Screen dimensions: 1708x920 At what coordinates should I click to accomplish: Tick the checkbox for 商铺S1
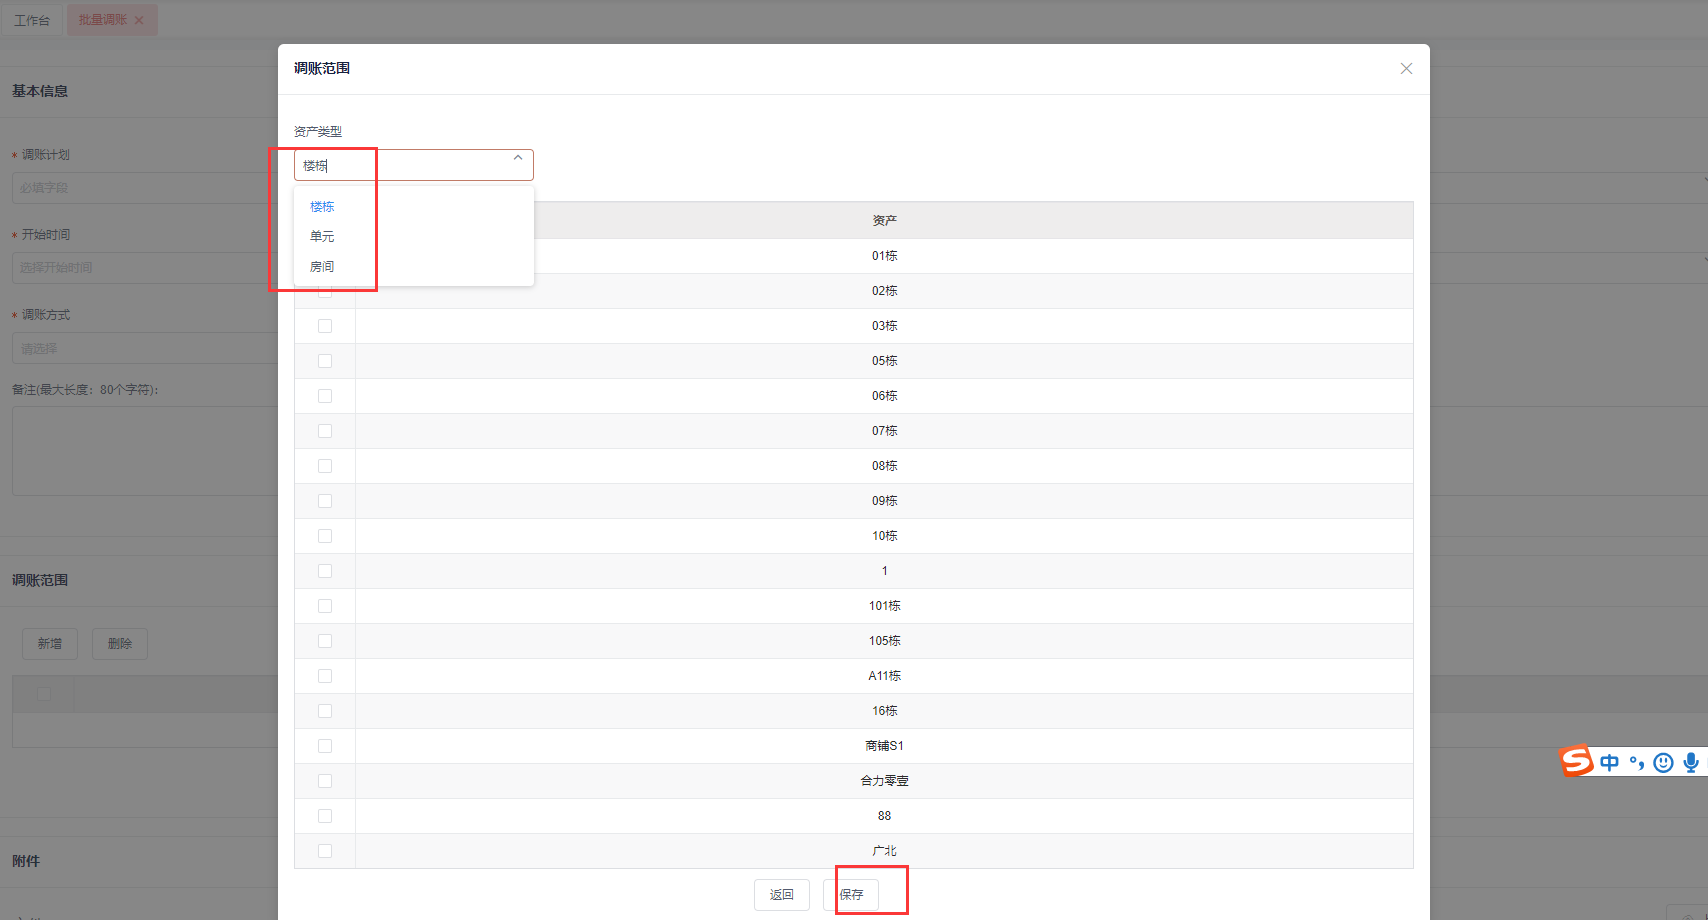pyautogui.click(x=325, y=746)
